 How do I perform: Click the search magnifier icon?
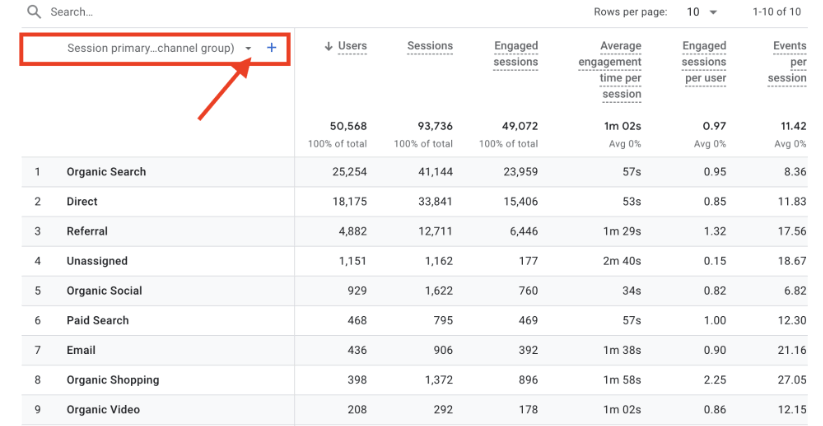[34, 12]
